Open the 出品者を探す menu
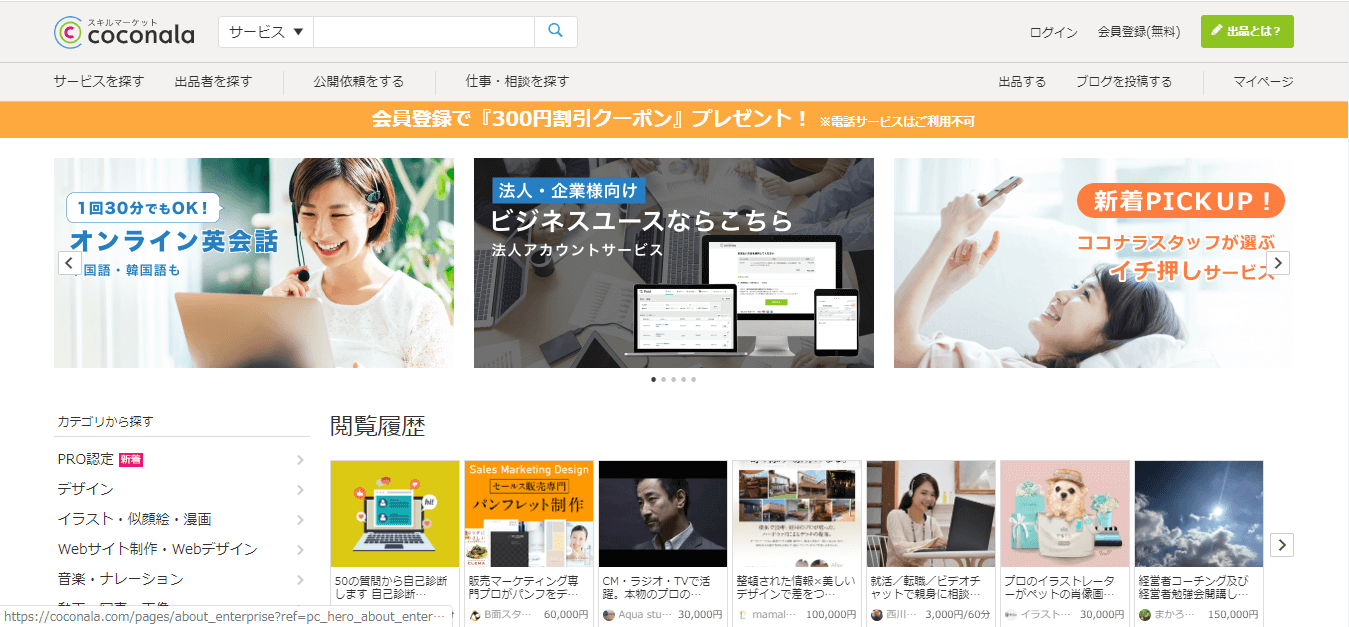This screenshot has height=627, width=1349. (x=213, y=82)
